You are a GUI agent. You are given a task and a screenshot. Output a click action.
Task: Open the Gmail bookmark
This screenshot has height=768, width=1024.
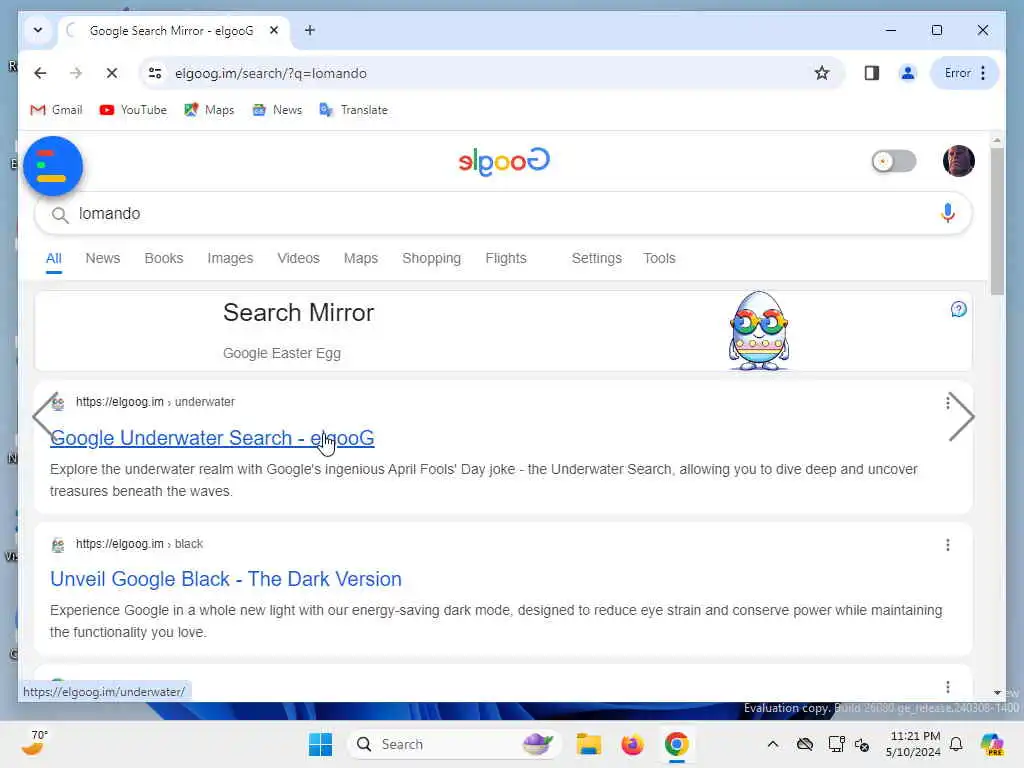57,110
